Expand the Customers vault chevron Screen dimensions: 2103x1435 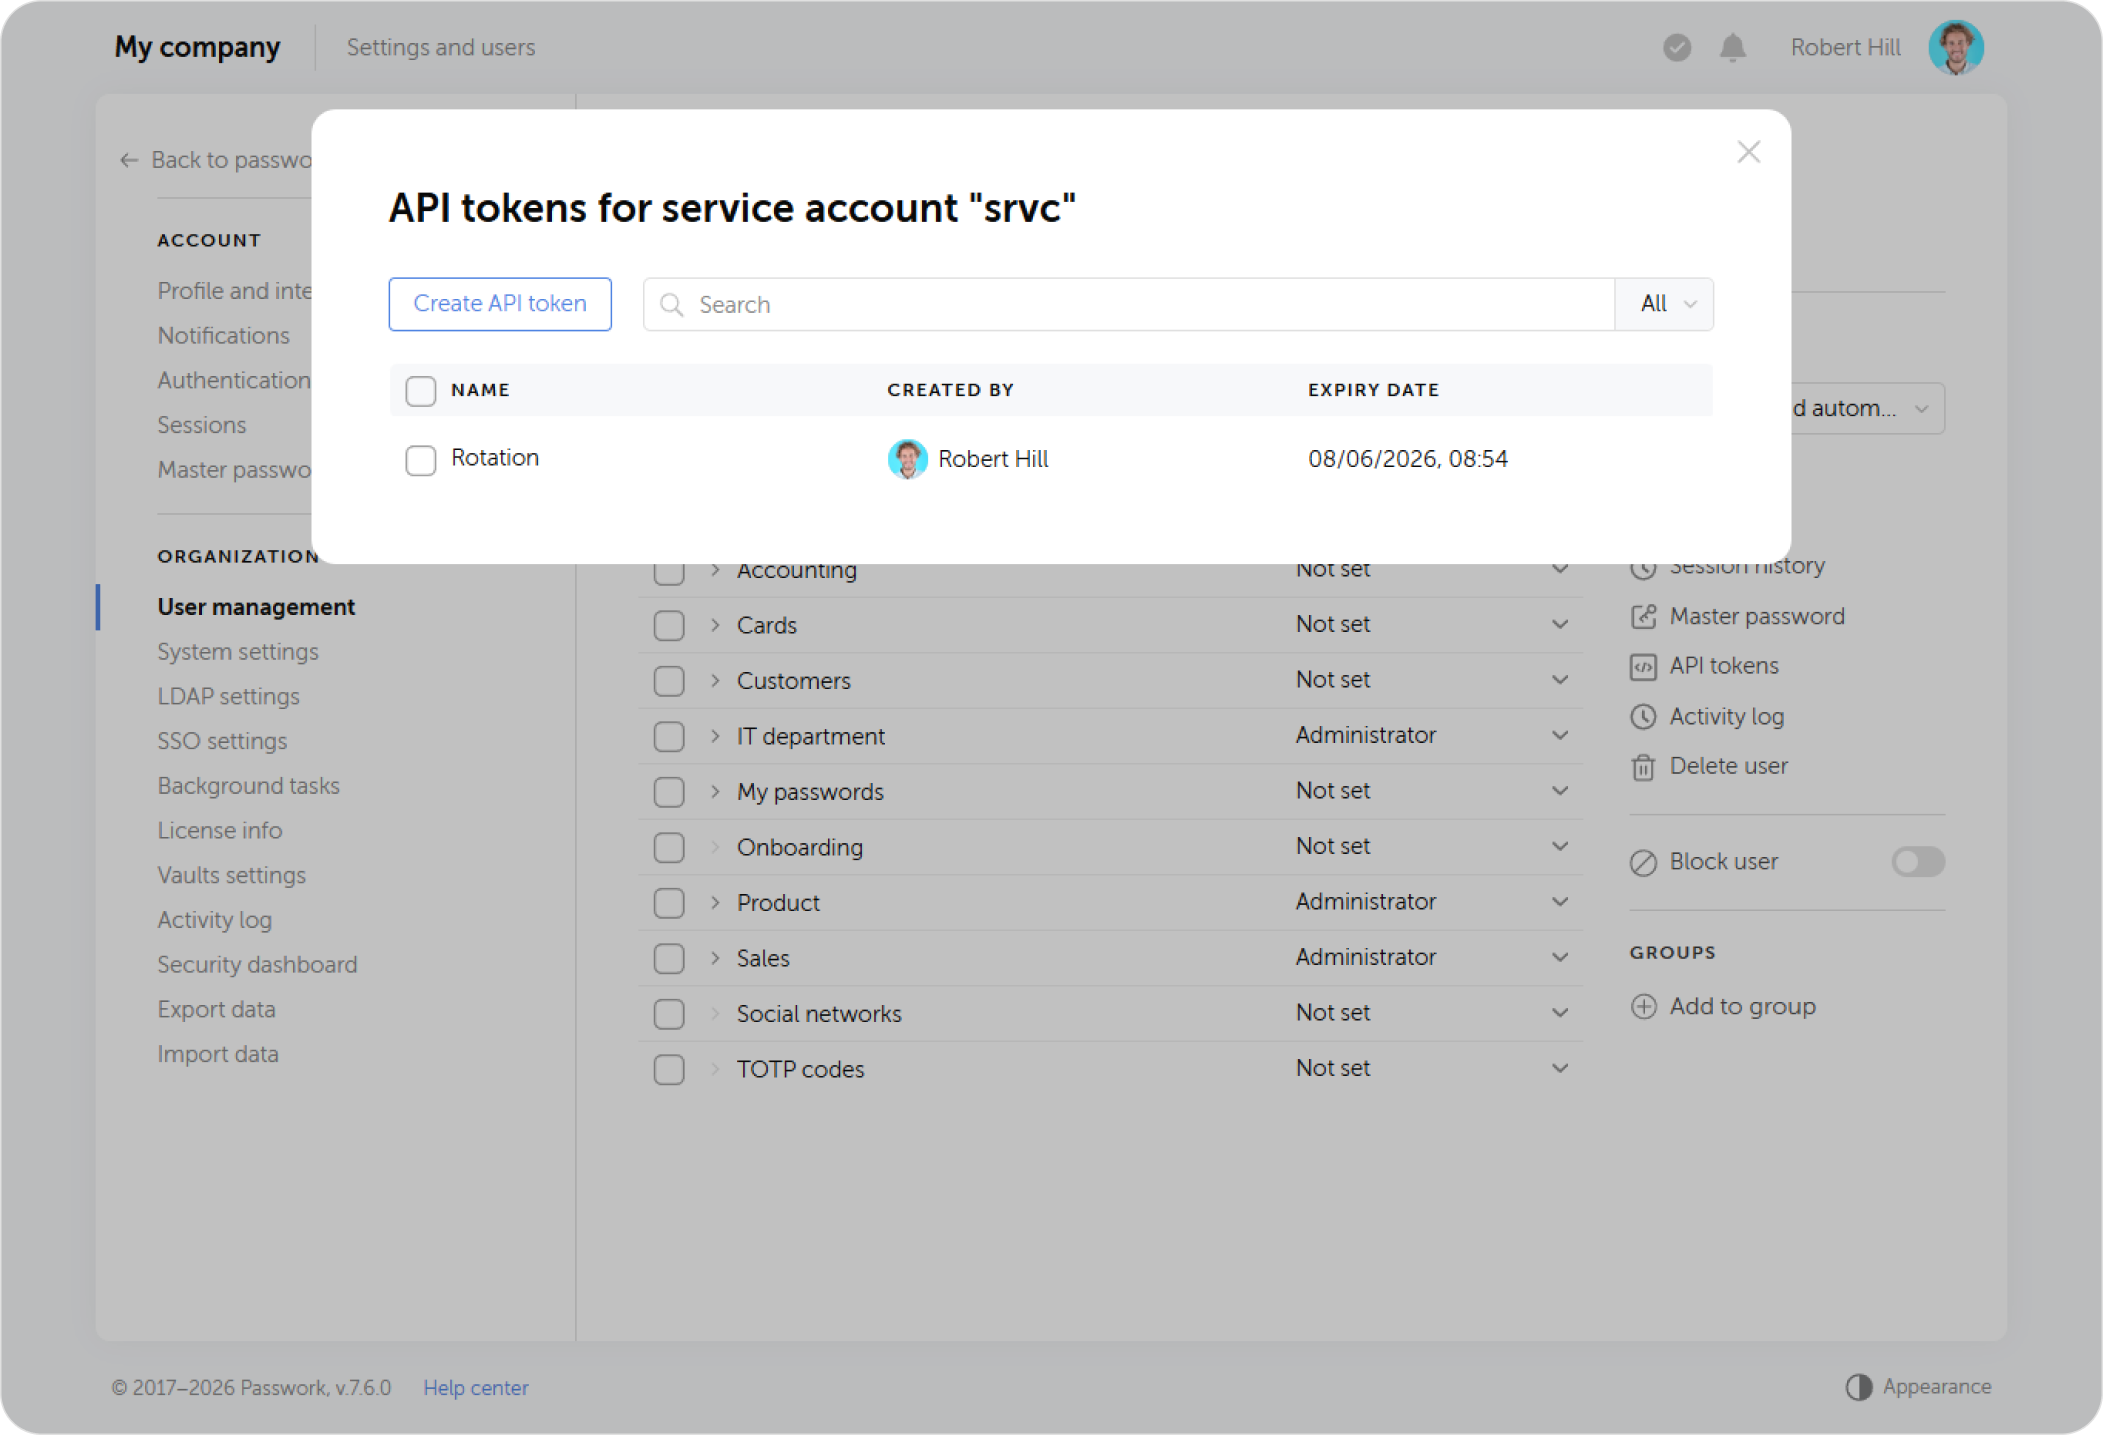coord(715,681)
